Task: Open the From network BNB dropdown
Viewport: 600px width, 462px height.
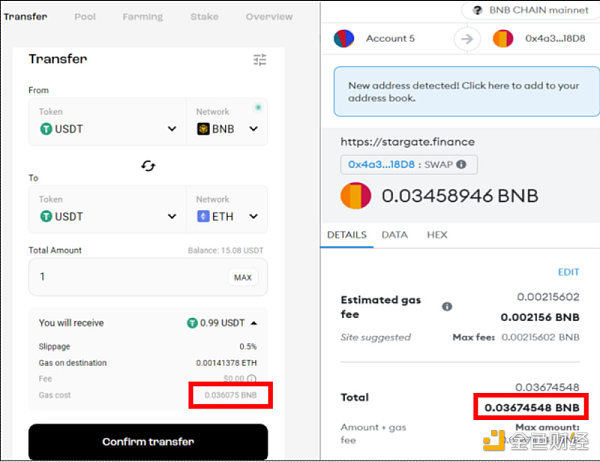Action: [x=227, y=129]
